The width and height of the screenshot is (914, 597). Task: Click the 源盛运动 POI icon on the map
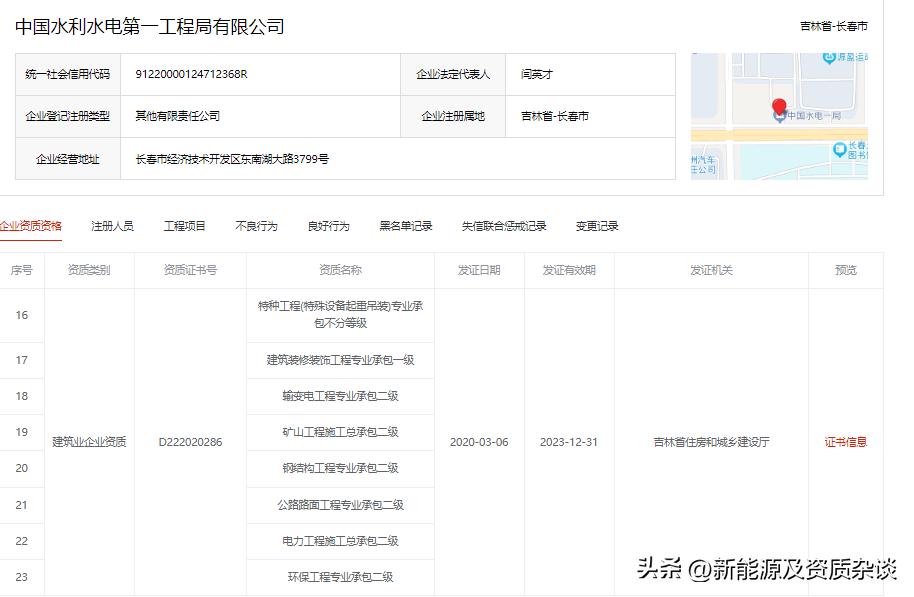click(x=827, y=59)
